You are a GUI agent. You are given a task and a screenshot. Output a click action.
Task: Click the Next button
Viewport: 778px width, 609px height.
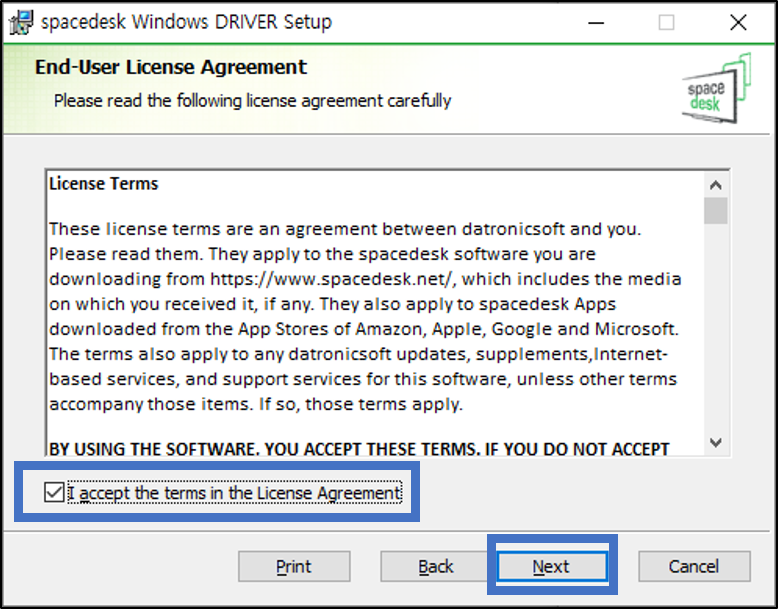coord(552,566)
